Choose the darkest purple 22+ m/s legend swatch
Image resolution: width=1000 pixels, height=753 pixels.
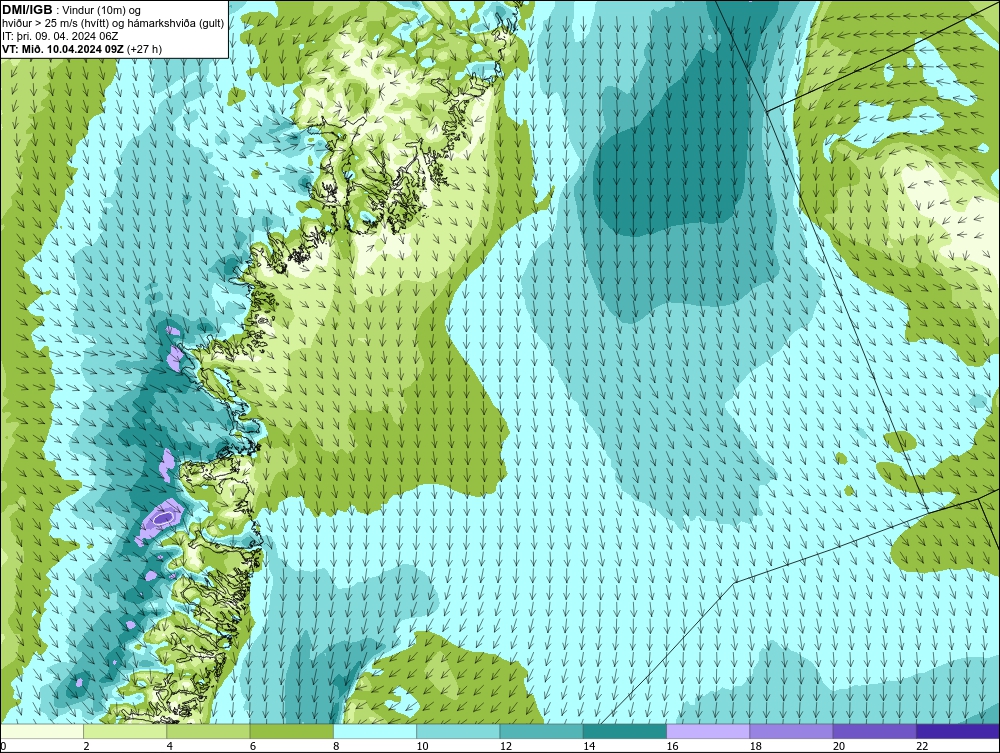pyautogui.click(x=958, y=731)
